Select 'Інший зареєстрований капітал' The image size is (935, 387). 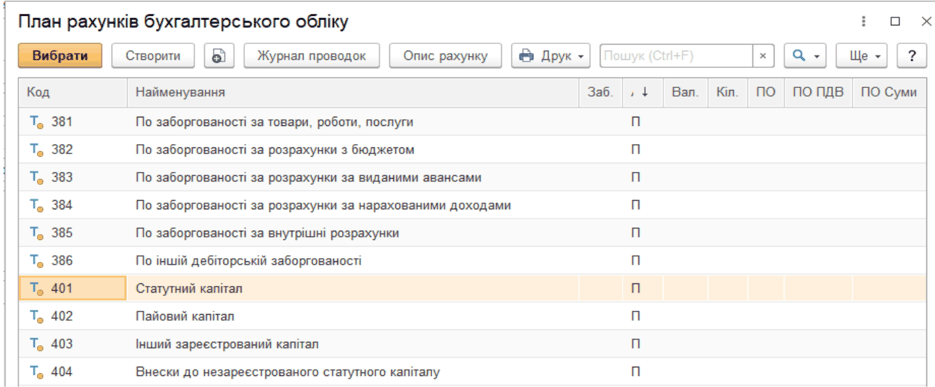(x=227, y=344)
